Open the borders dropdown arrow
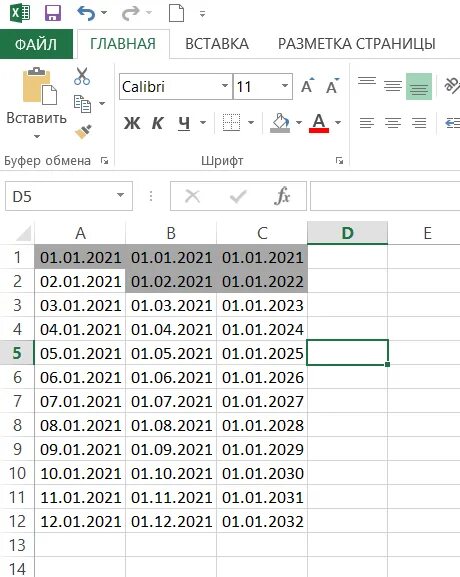The image size is (460, 577). coord(251,123)
